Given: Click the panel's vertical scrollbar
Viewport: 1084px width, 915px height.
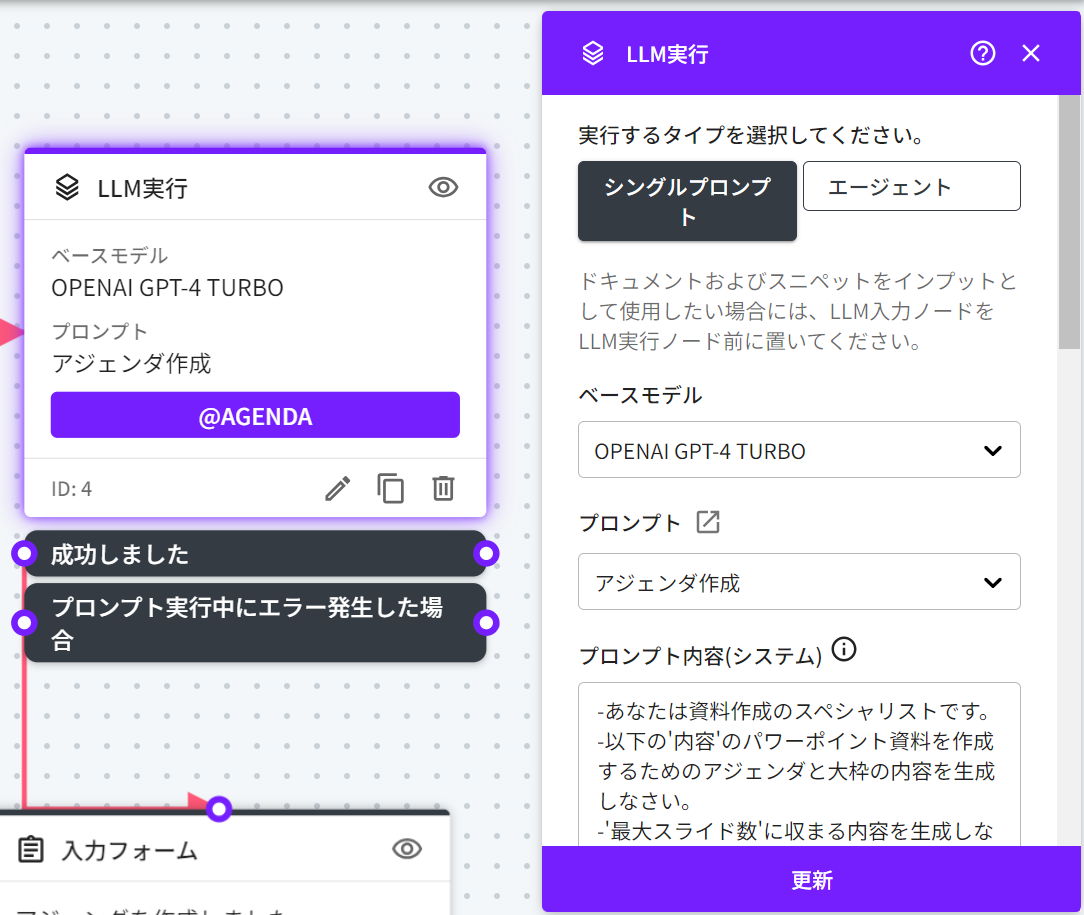Looking at the screenshot, I should 1069,220.
